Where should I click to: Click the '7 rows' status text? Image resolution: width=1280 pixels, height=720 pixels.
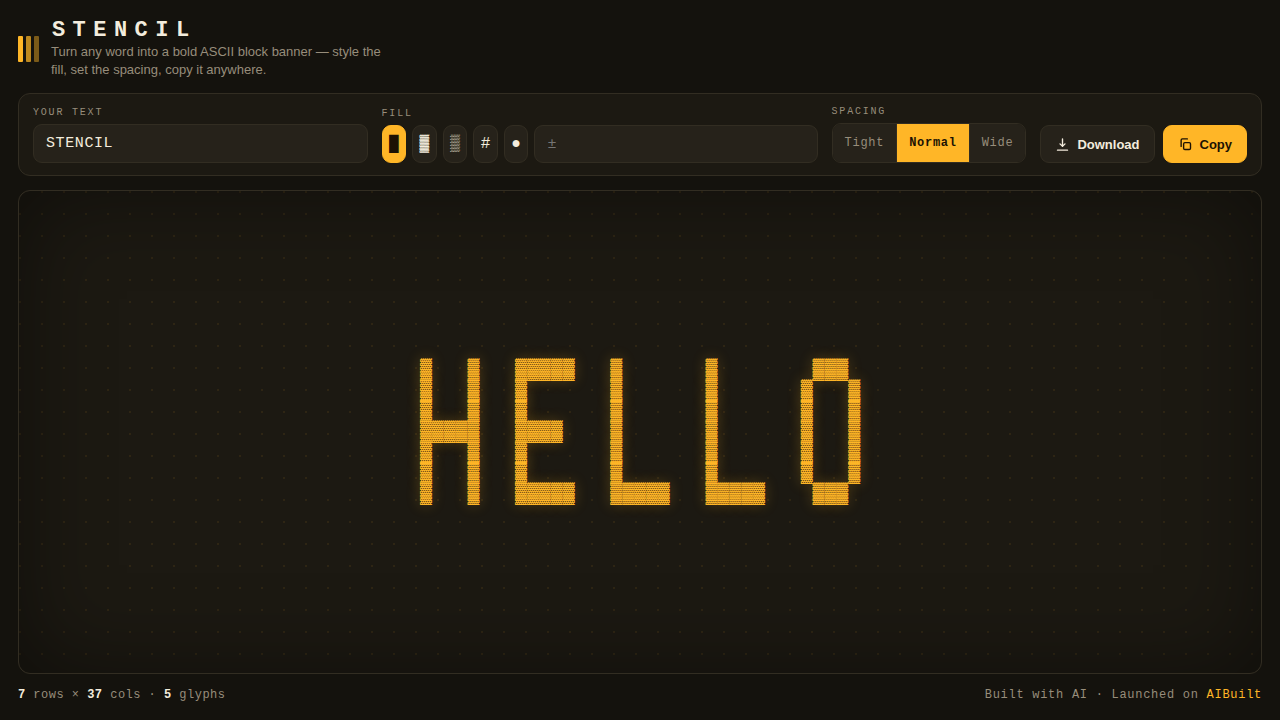[x=41, y=694]
